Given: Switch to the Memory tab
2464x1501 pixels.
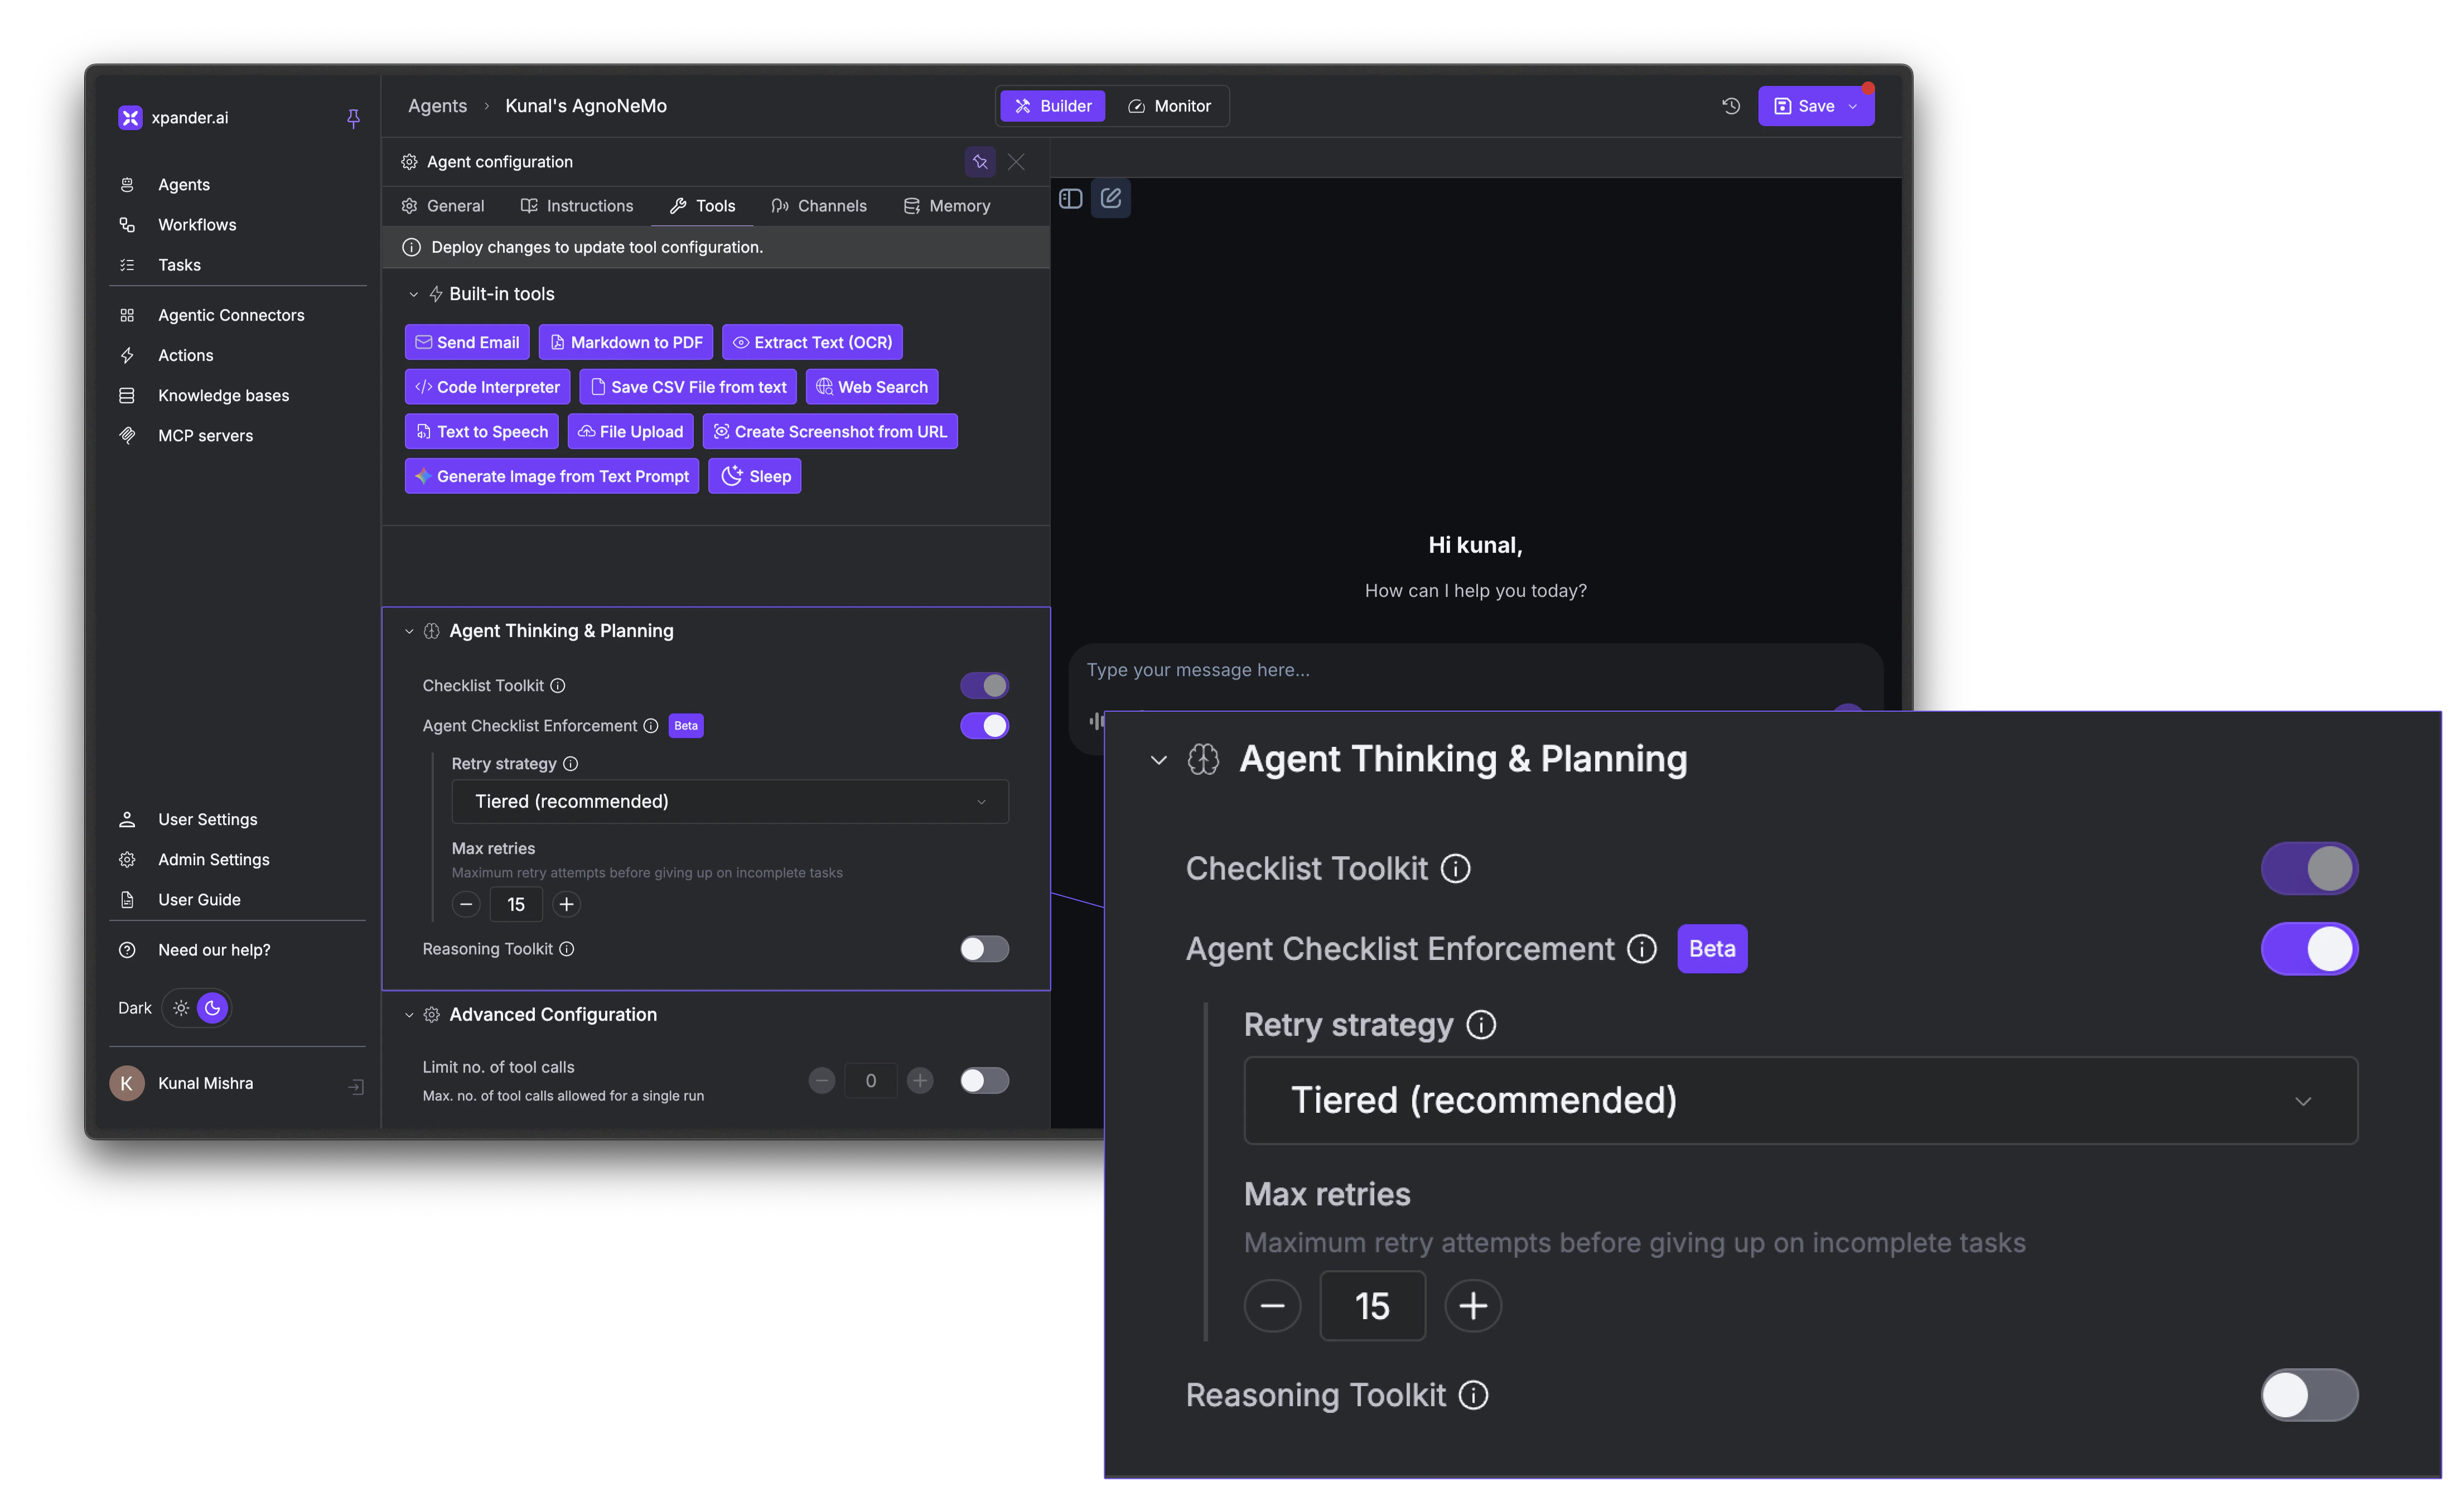Looking at the screenshot, I should (x=946, y=206).
